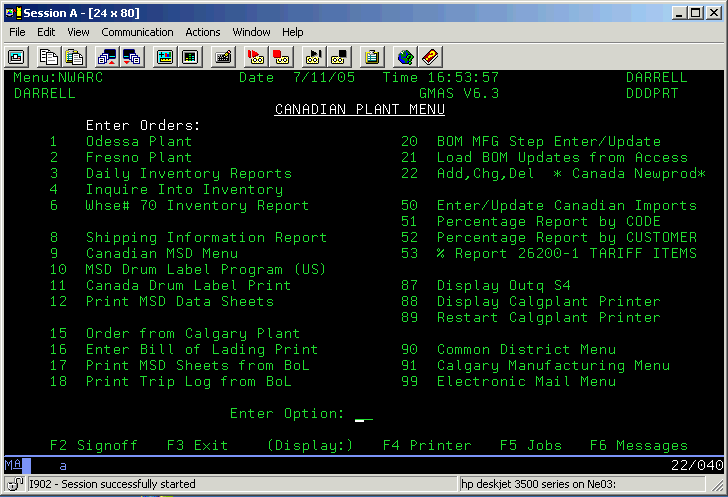Screen dimensions: 728x497
Task: Click the F2 Signoff function key label
Action: coord(93,446)
